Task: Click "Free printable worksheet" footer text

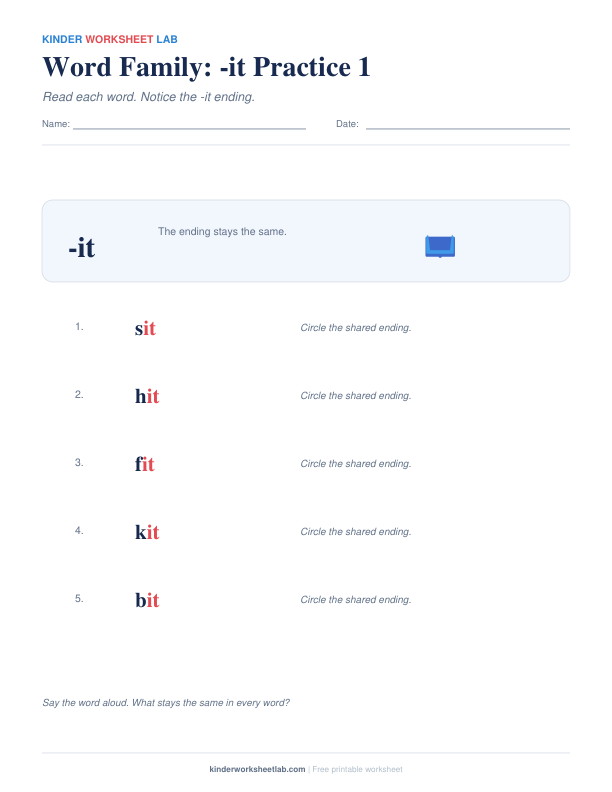Action: (x=358, y=769)
